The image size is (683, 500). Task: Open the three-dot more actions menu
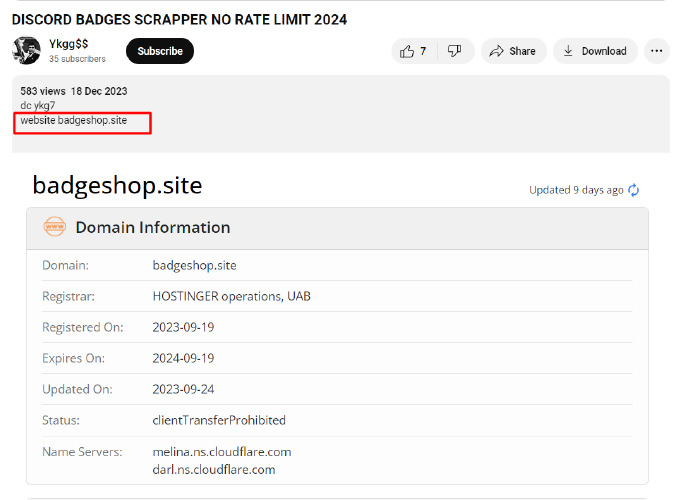(x=656, y=51)
